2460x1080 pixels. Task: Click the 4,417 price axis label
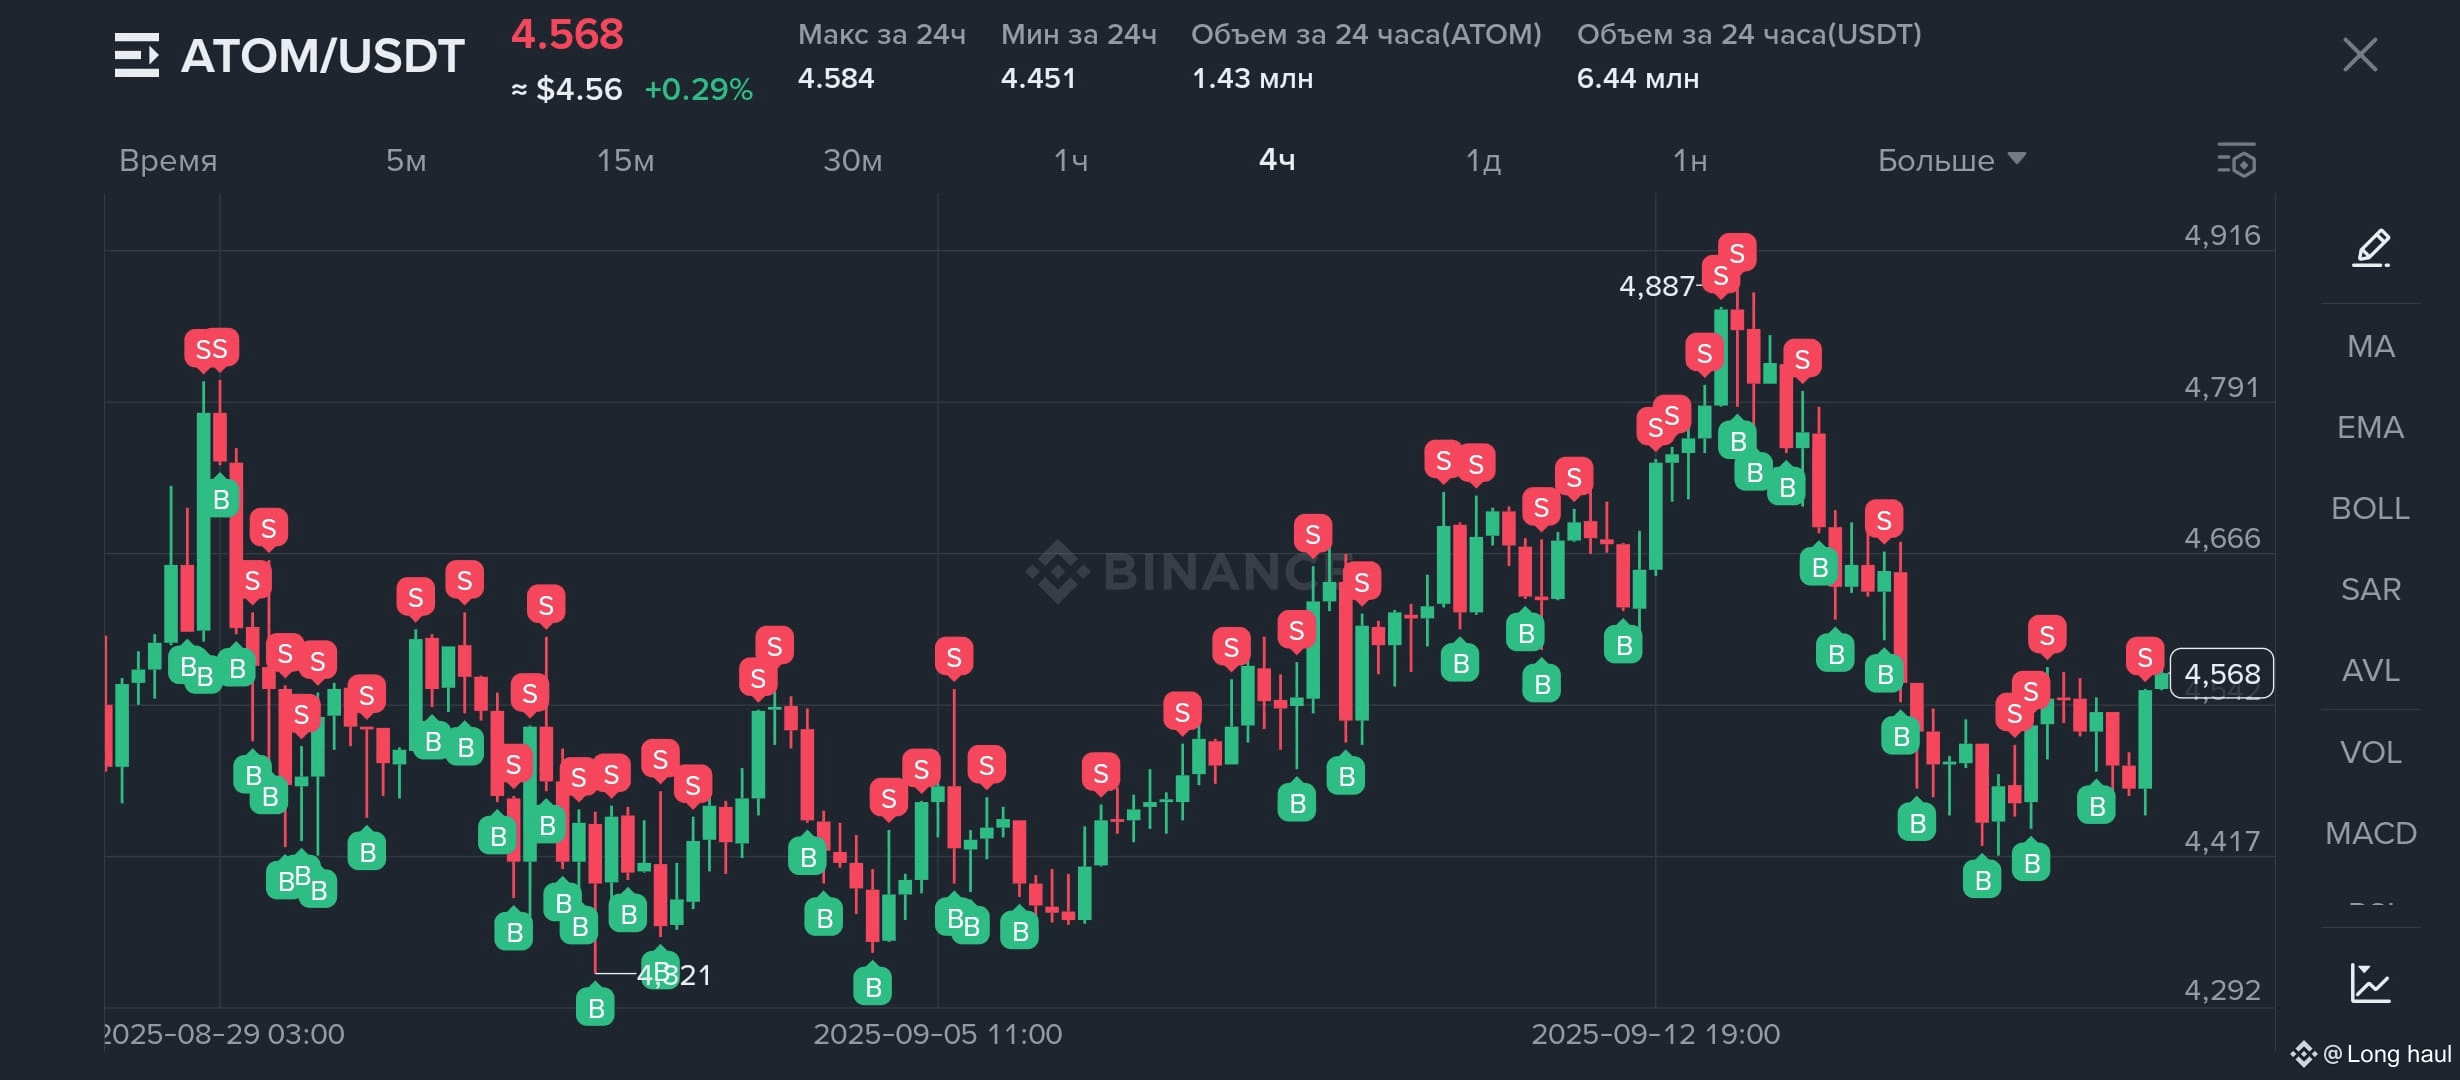point(2222,841)
